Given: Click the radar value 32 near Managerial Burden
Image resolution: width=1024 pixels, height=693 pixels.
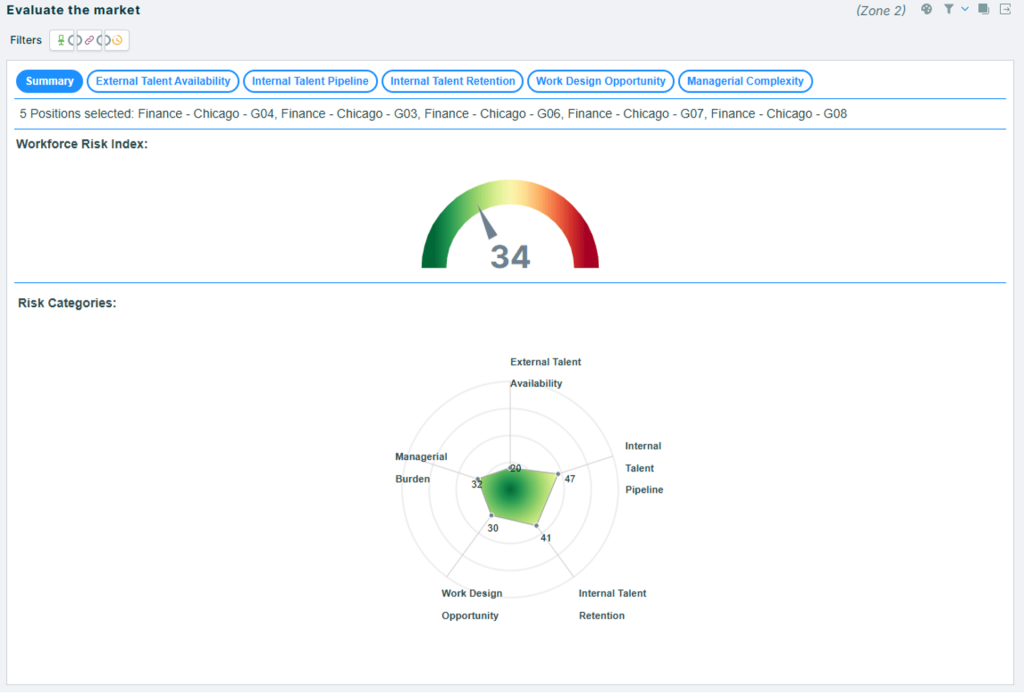Looking at the screenshot, I should tap(477, 484).
